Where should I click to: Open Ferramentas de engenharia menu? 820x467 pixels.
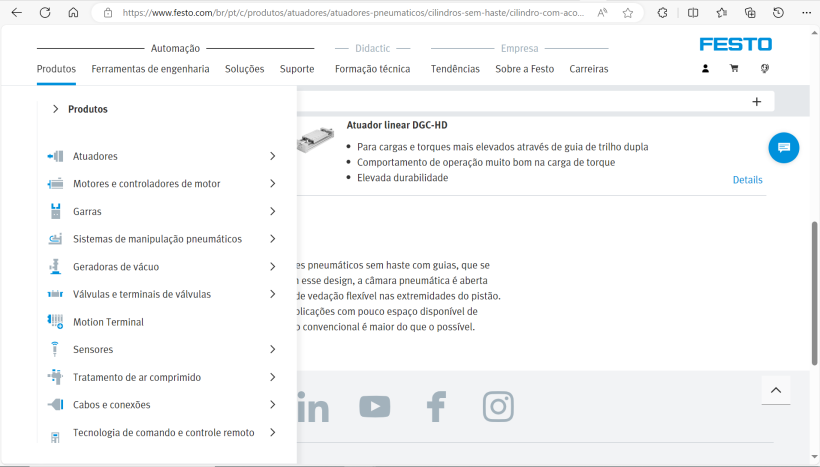(x=150, y=69)
